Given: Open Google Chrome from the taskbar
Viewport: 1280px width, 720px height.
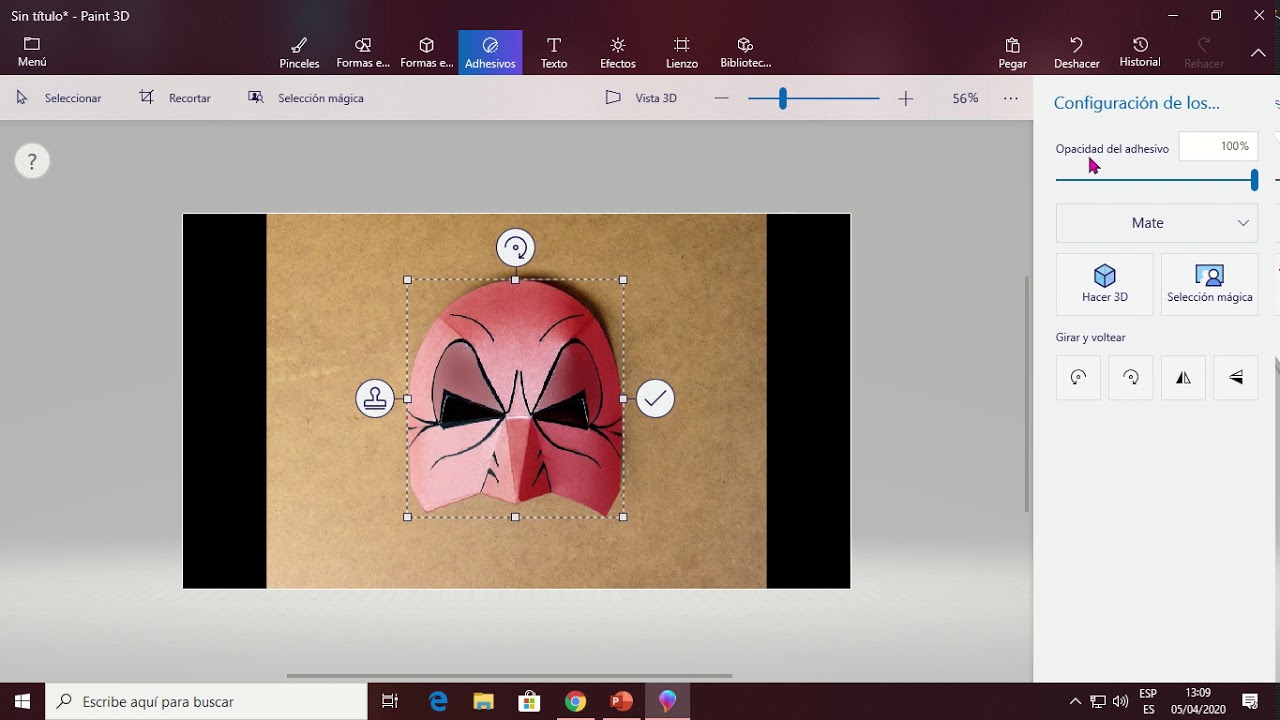Looking at the screenshot, I should pyautogui.click(x=575, y=701).
